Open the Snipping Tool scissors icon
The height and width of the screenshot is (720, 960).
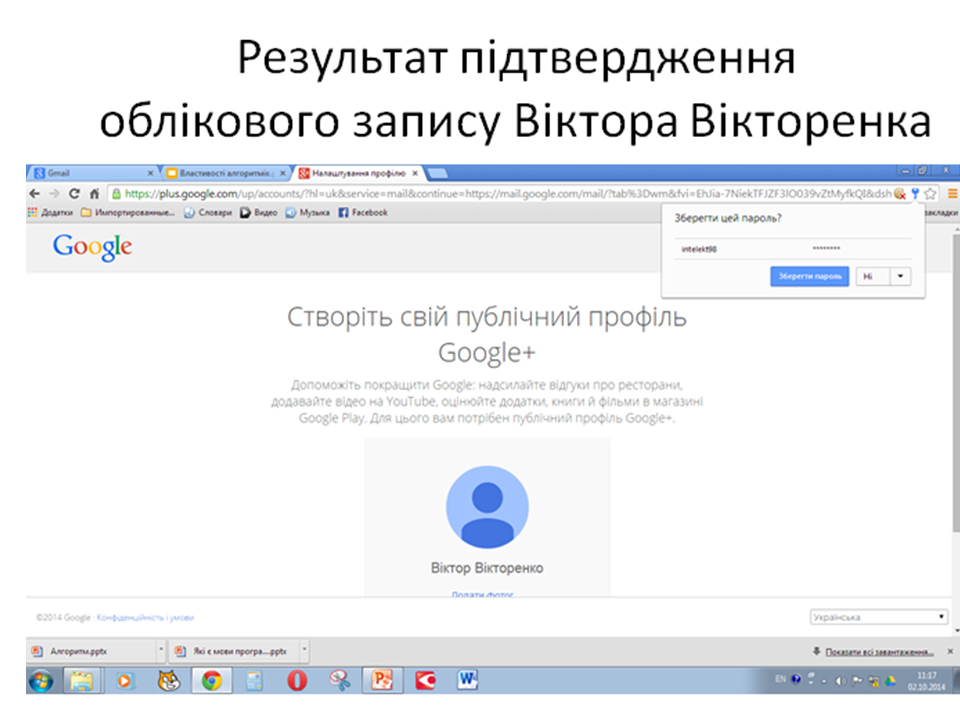(340, 681)
